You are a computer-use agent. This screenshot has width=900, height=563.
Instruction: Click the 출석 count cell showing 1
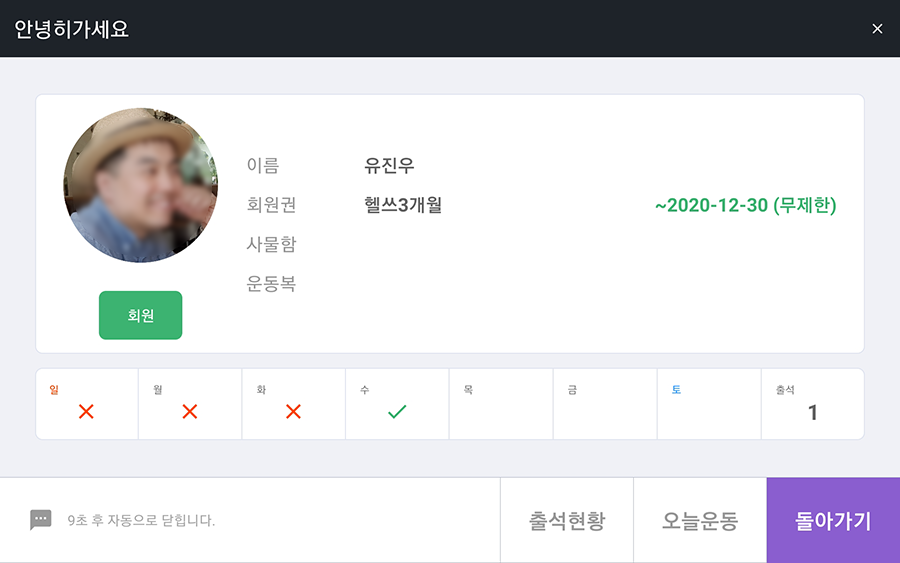(x=813, y=404)
